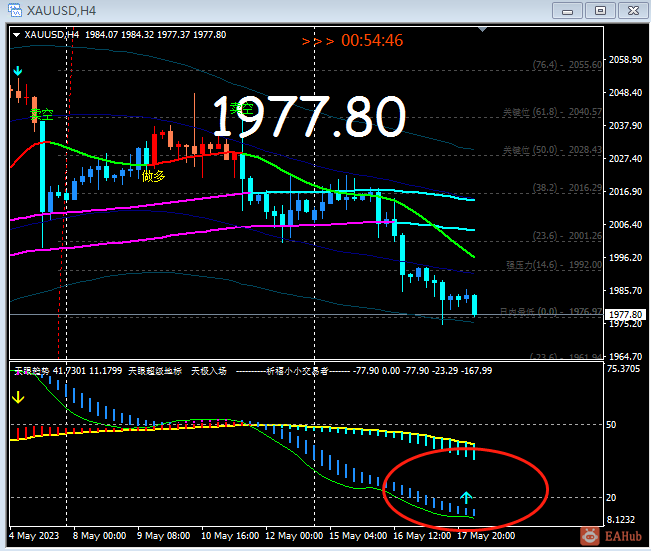The width and height of the screenshot is (651, 551).
Task: Click the cyan down arrow signal above the first candles
Action: click(x=17, y=71)
